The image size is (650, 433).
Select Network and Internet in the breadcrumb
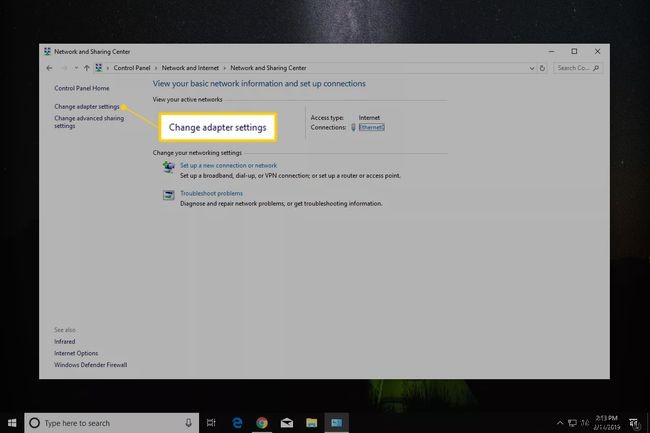190,68
